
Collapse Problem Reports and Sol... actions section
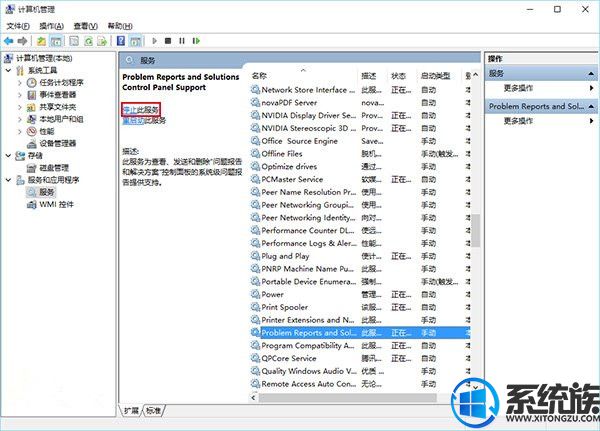pos(591,106)
